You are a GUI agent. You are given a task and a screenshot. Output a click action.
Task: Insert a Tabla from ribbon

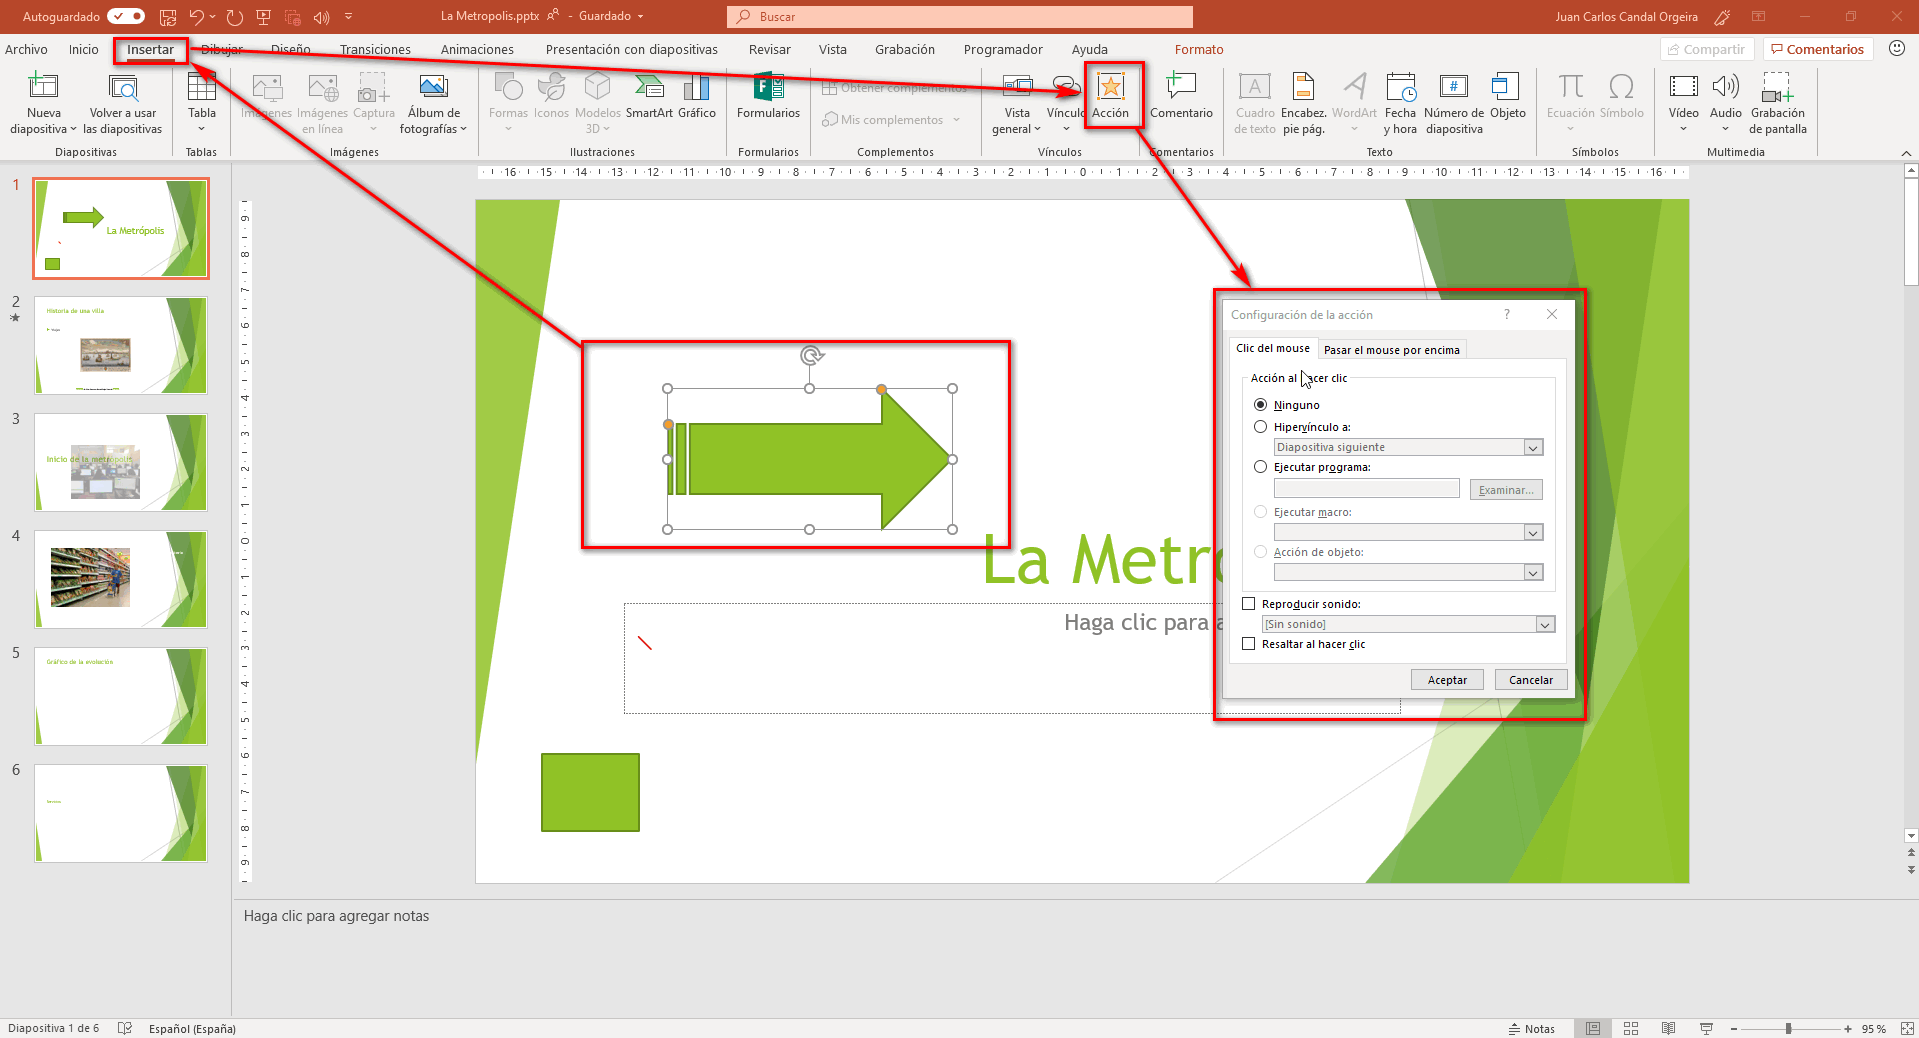point(202,100)
